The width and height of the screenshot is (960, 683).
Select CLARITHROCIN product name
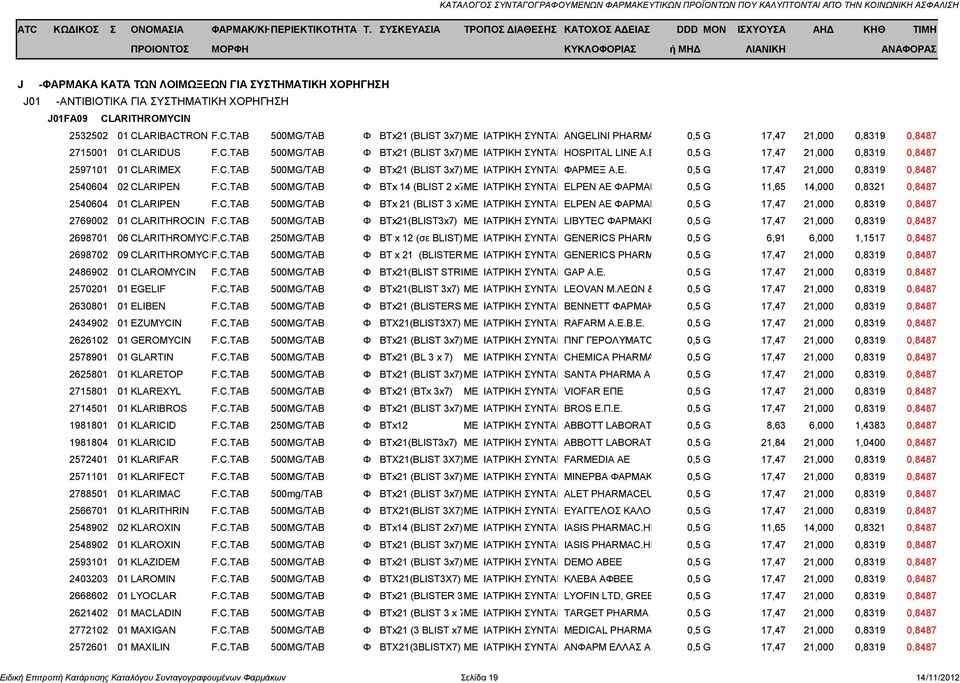[x=168, y=221]
